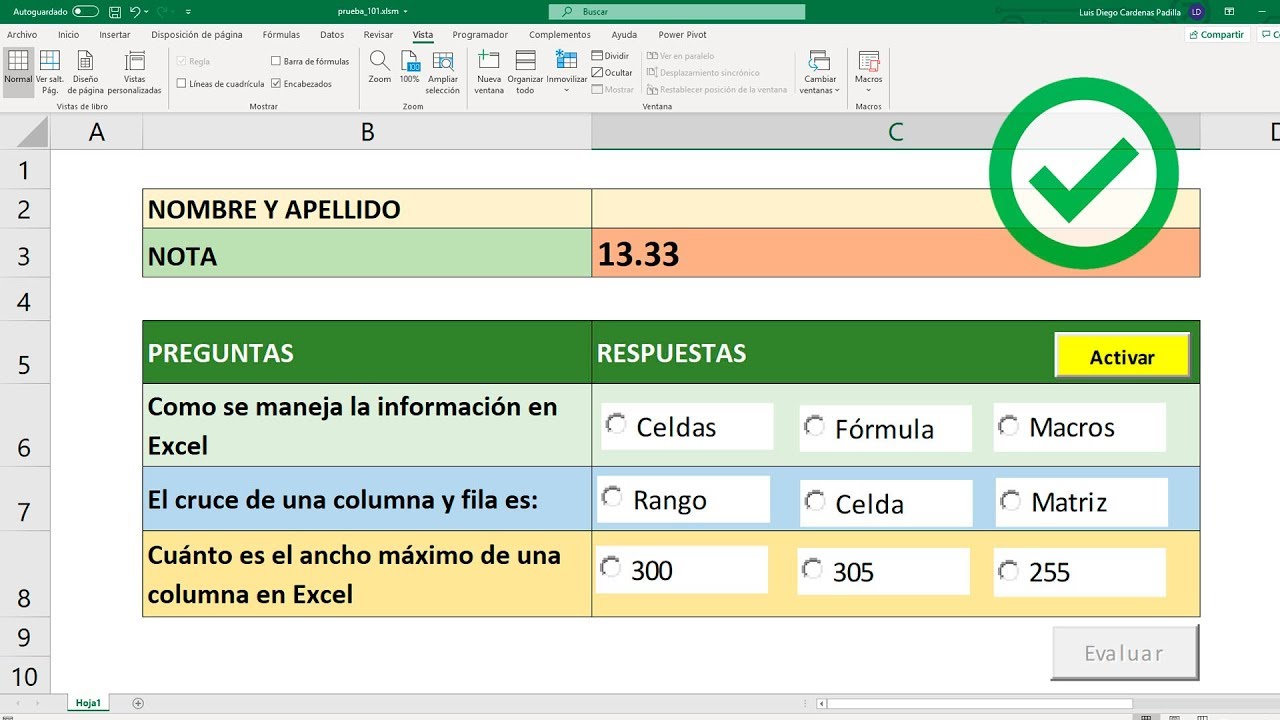This screenshot has width=1280, height=720.
Task: Click the Evaluar button
Action: tap(1124, 653)
